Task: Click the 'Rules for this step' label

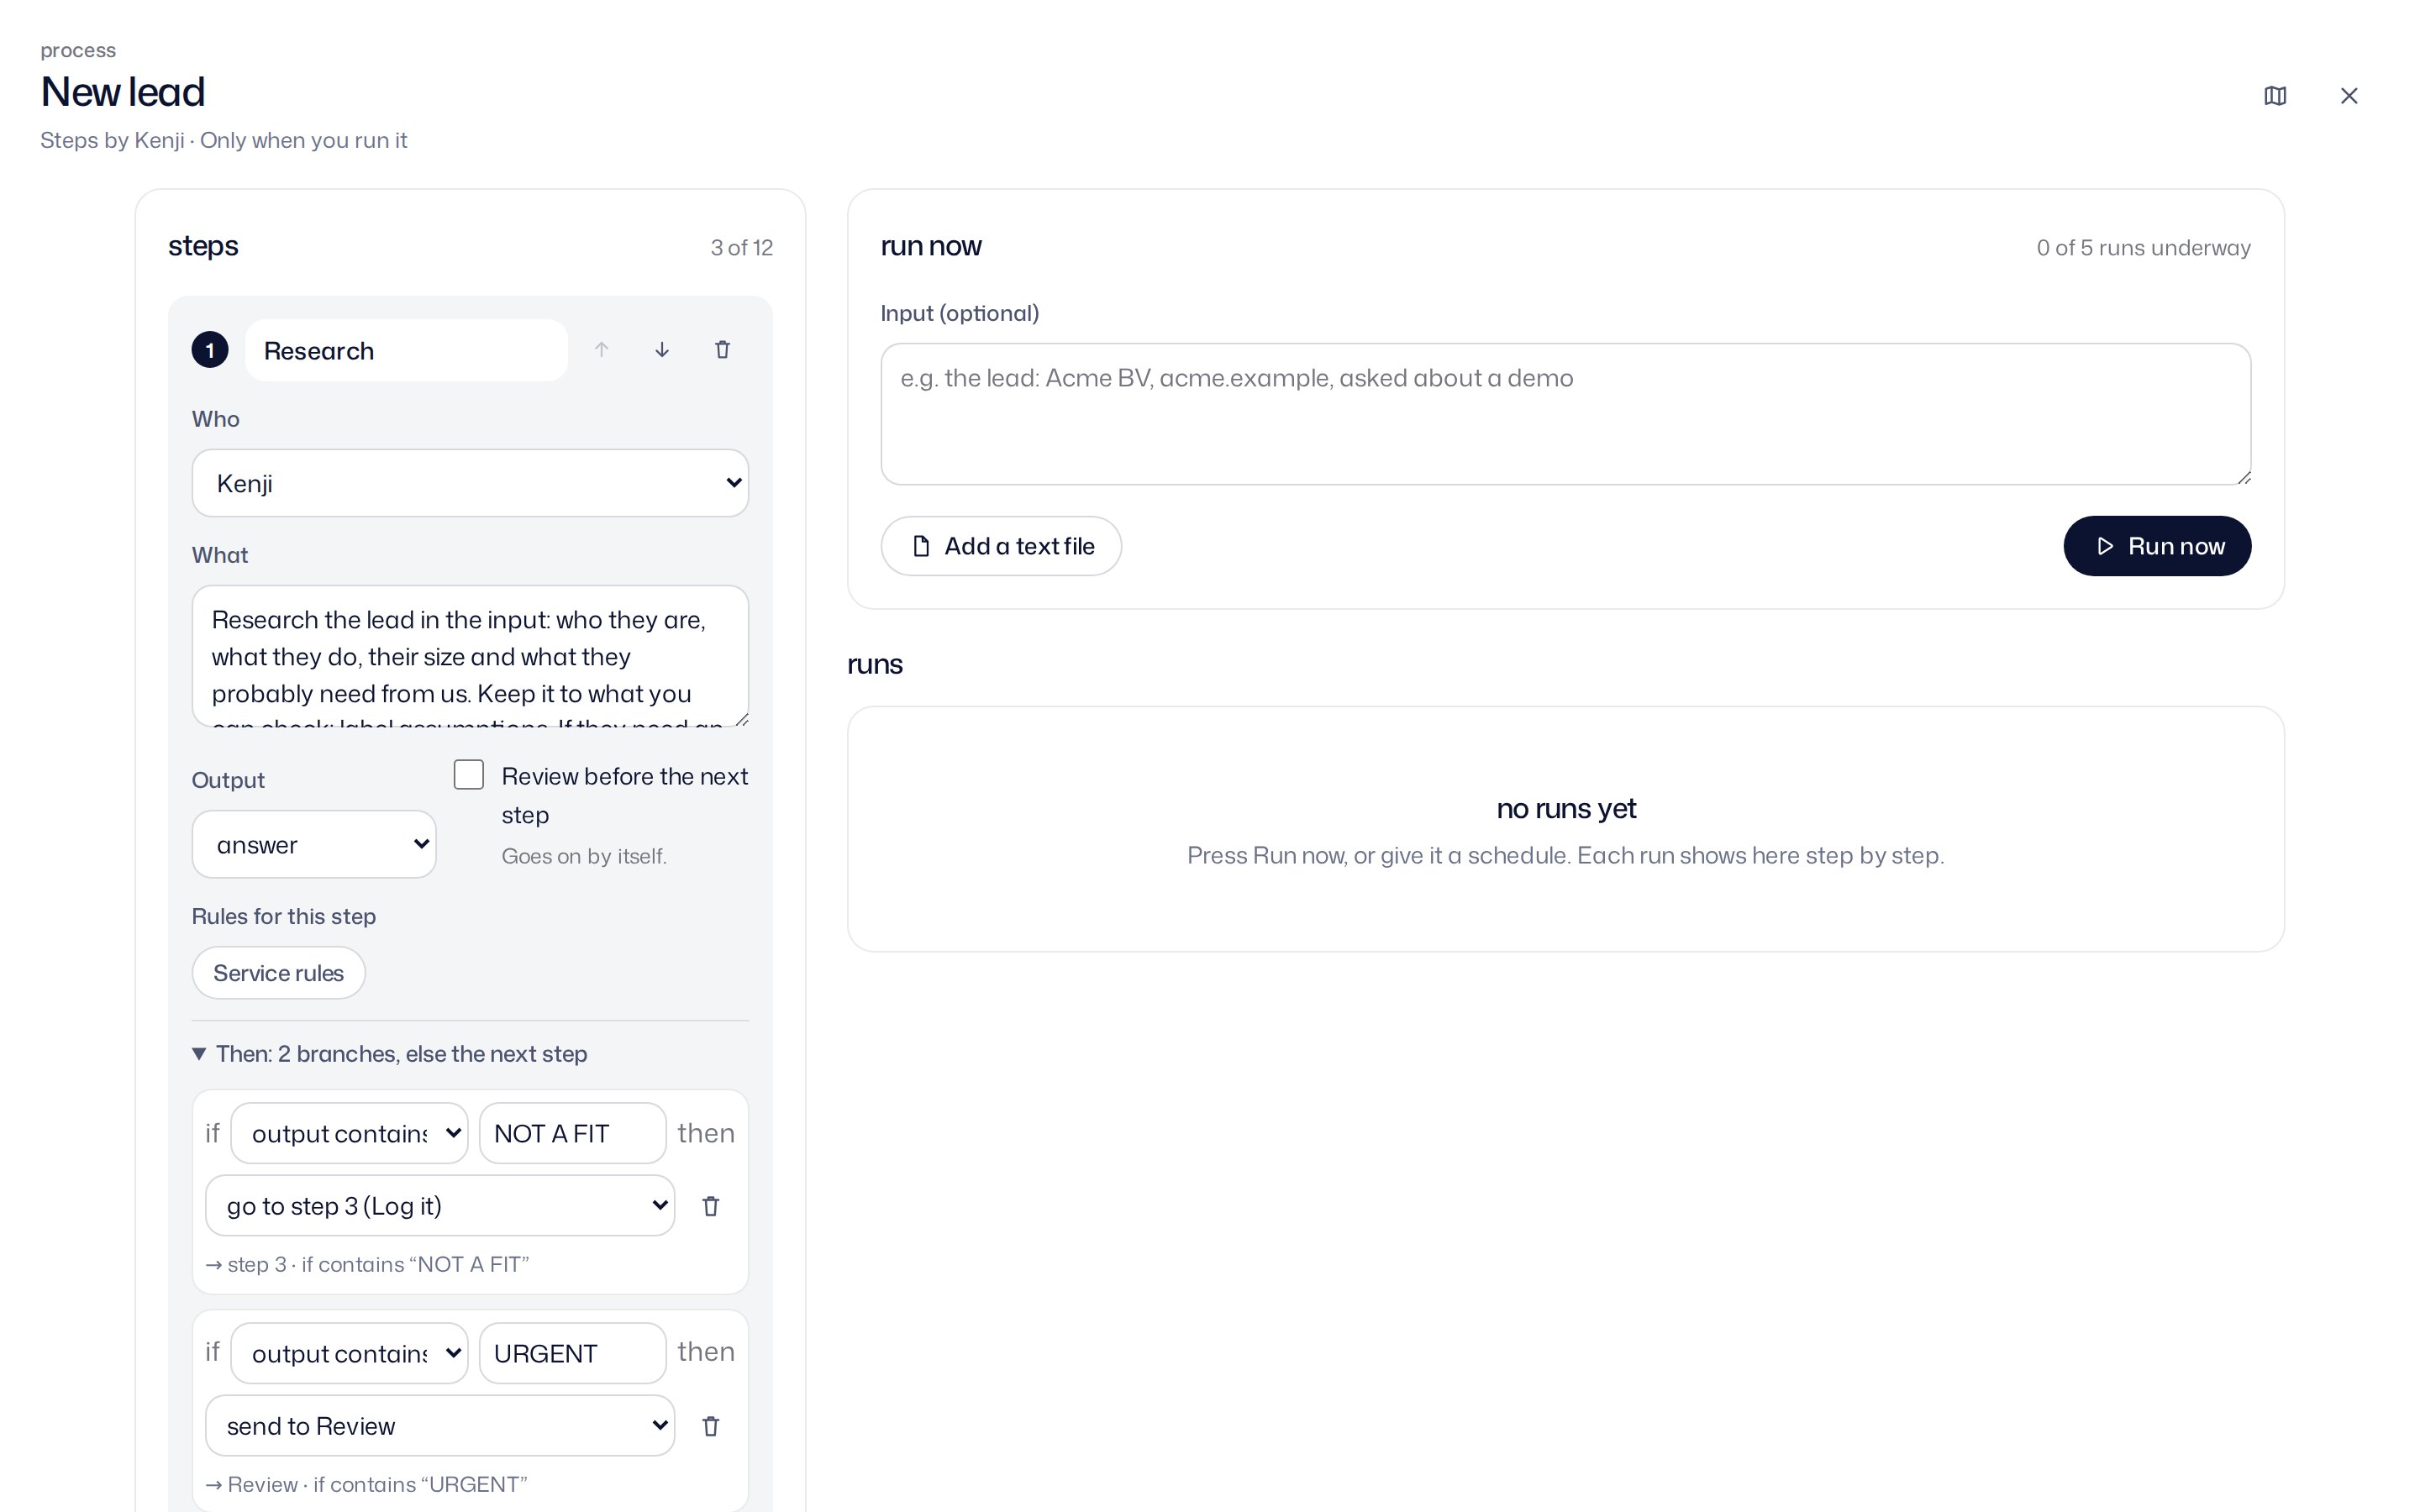Action: tap(284, 916)
